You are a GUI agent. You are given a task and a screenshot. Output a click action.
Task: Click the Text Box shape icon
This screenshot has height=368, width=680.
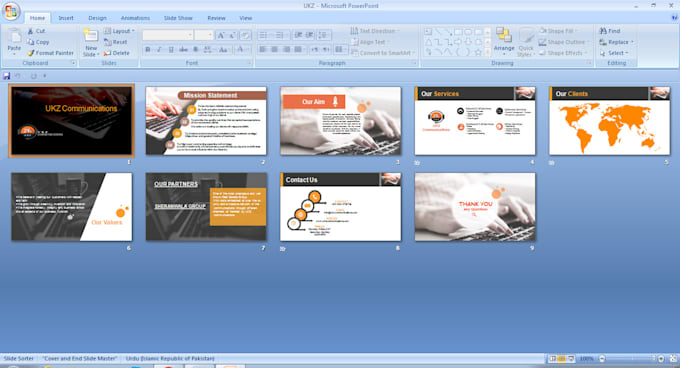tap(428, 32)
